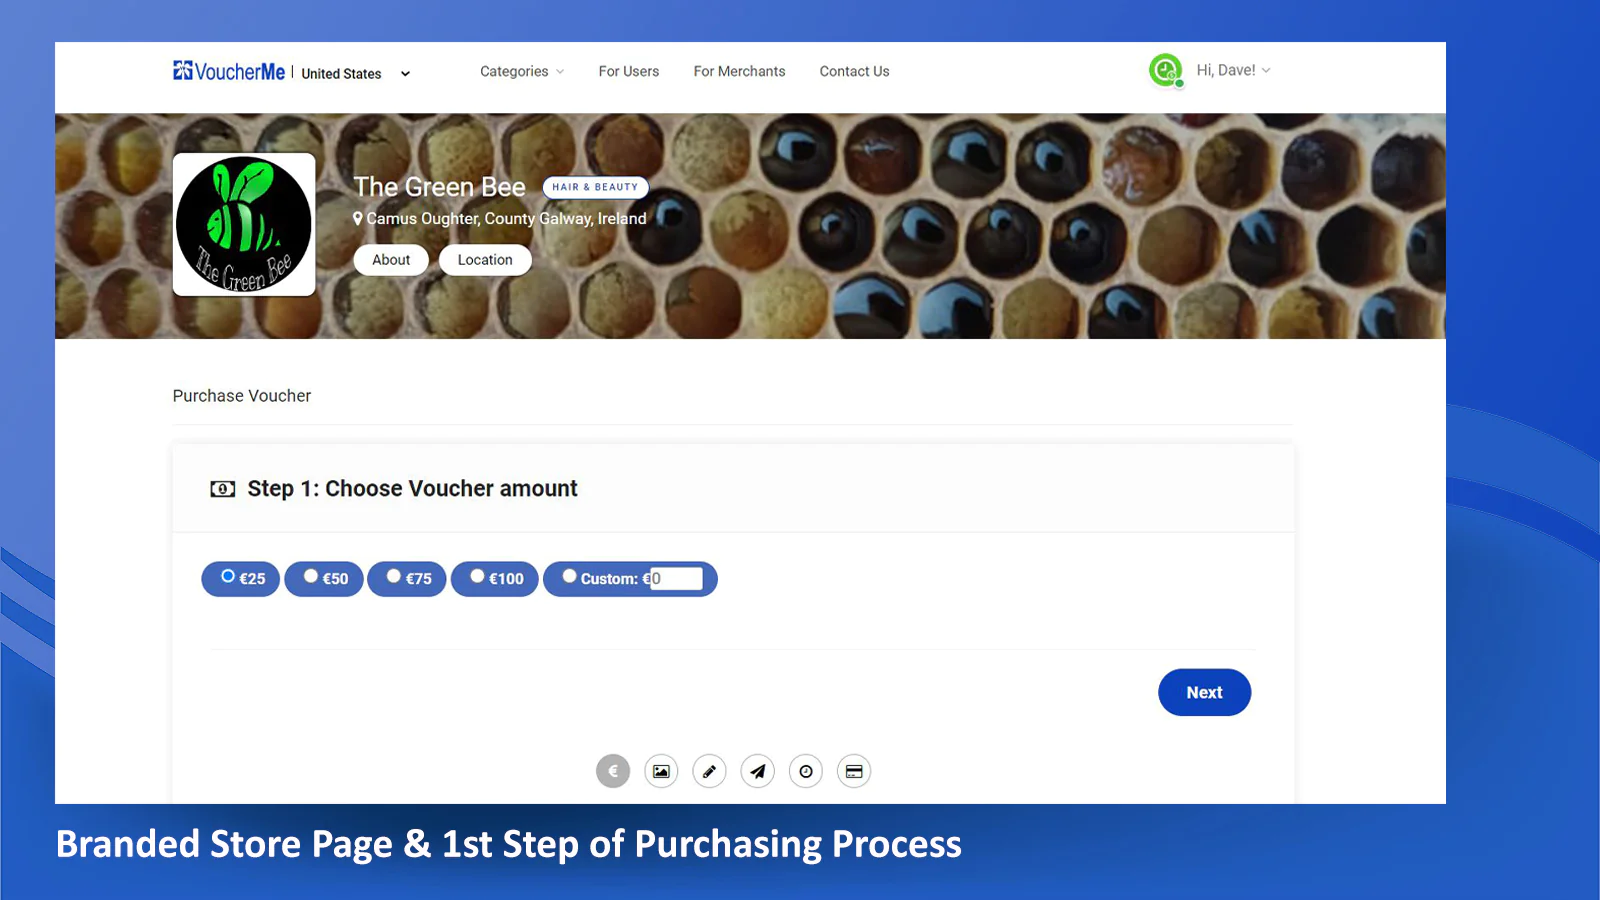Click the banknote icon beside Step 1
The image size is (1600, 900).
(x=223, y=489)
